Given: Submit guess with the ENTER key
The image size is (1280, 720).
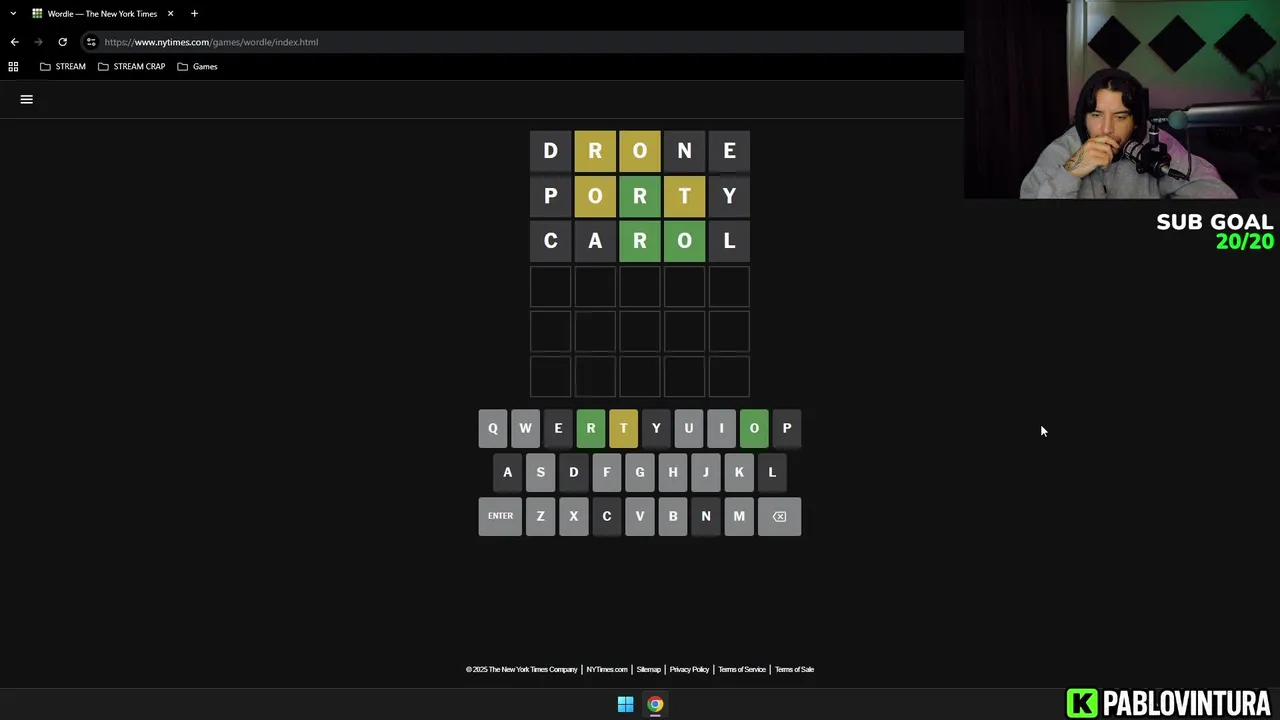Looking at the screenshot, I should click(x=500, y=516).
